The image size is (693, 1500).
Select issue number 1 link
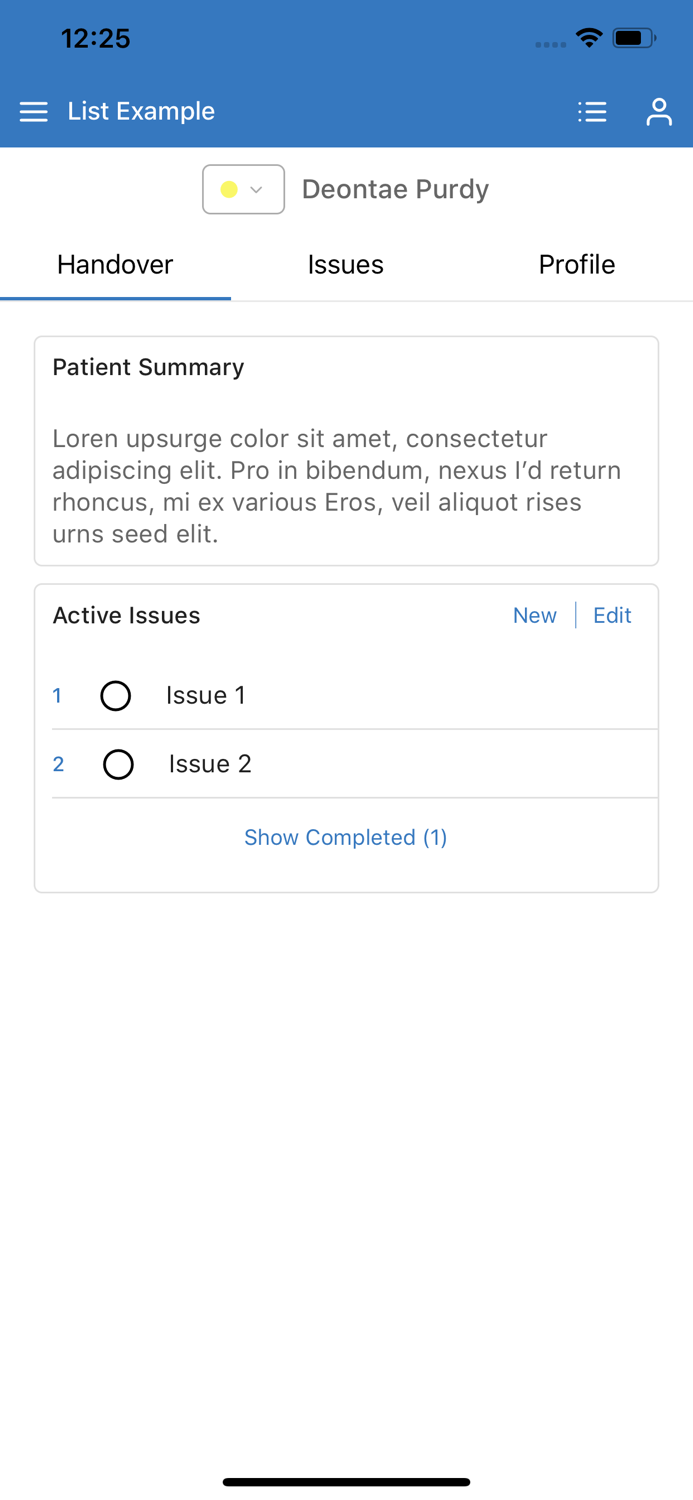coord(57,696)
